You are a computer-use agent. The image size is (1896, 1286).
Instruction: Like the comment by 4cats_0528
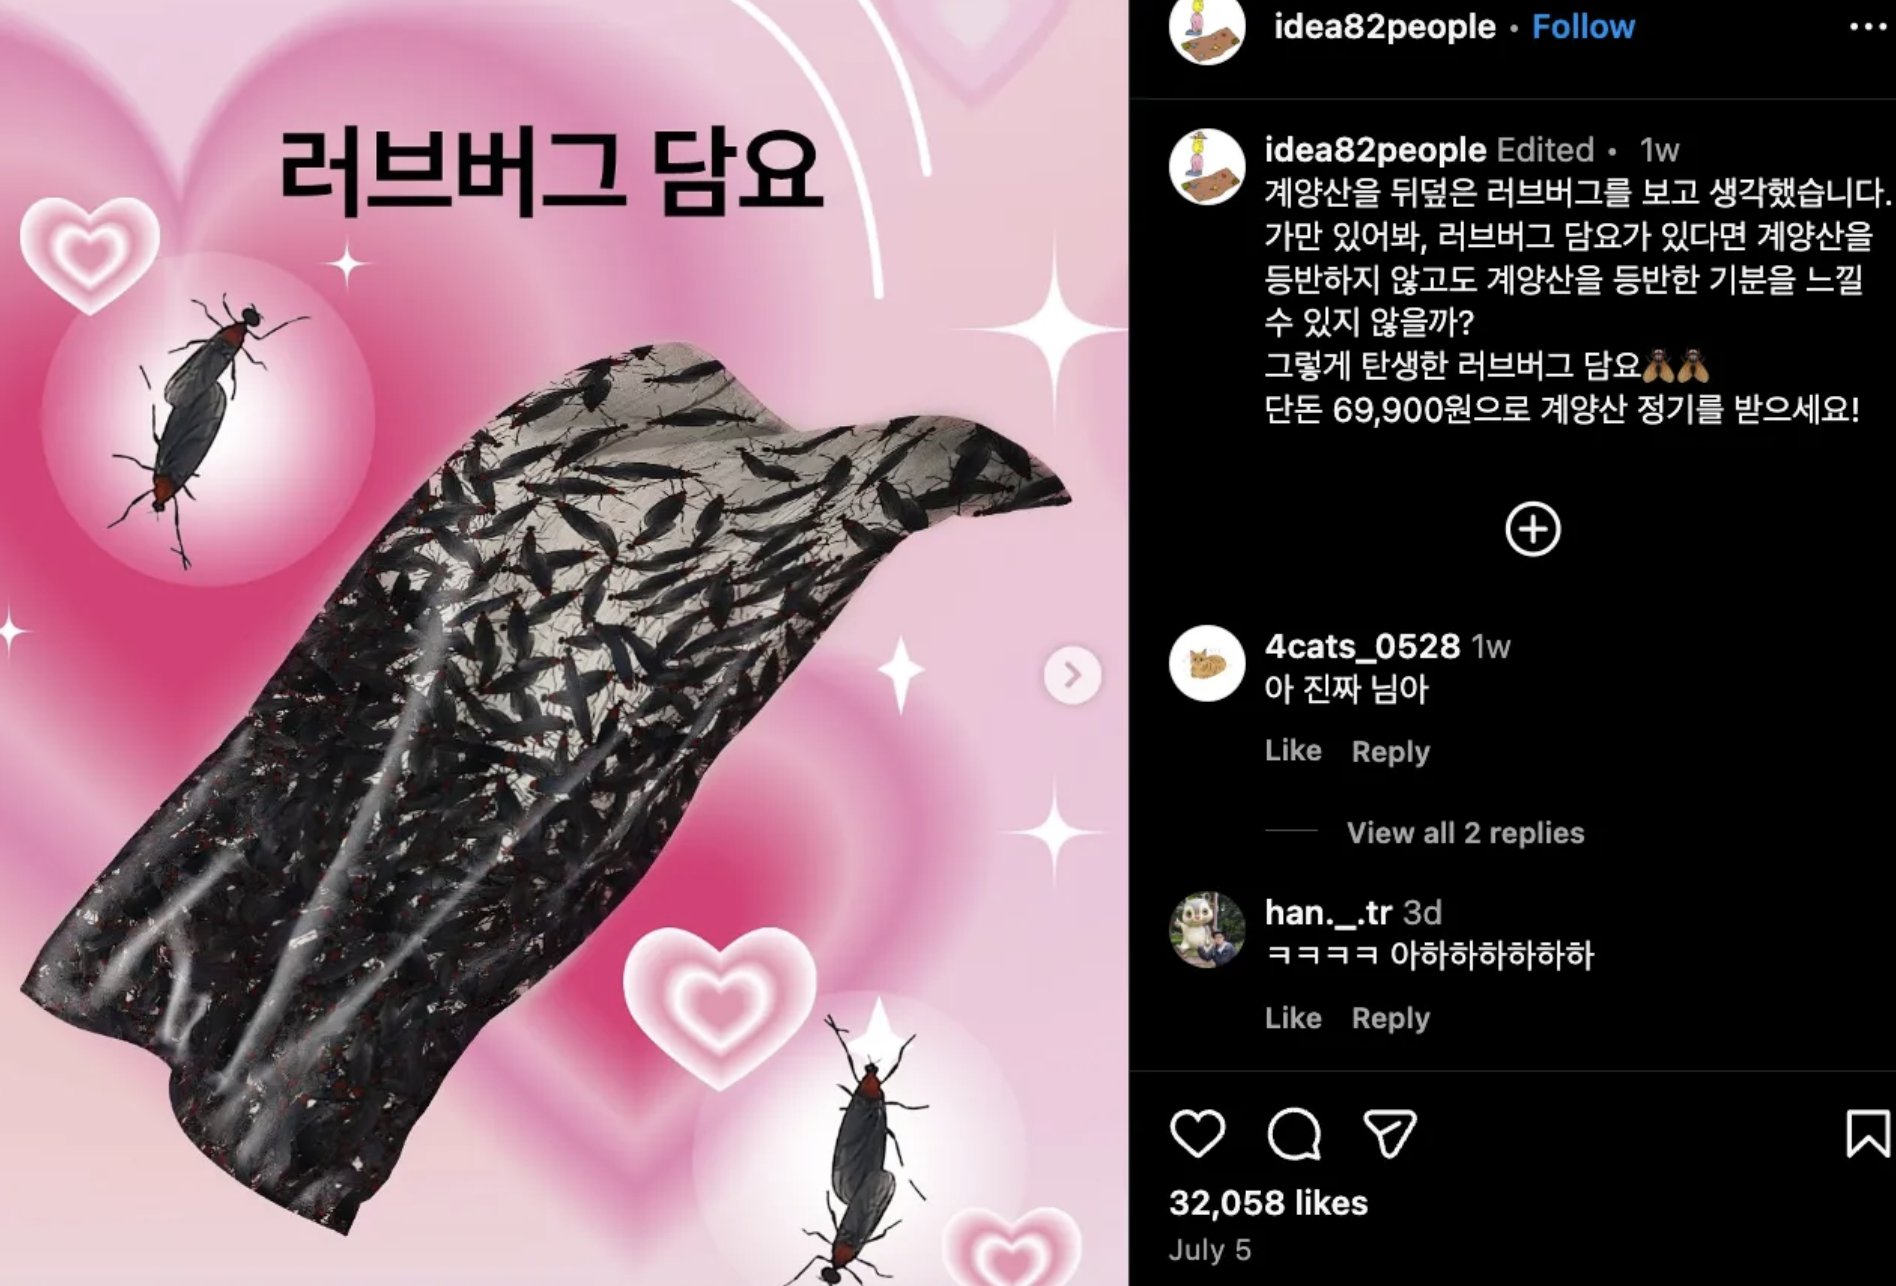click(x=1293, y=750)
